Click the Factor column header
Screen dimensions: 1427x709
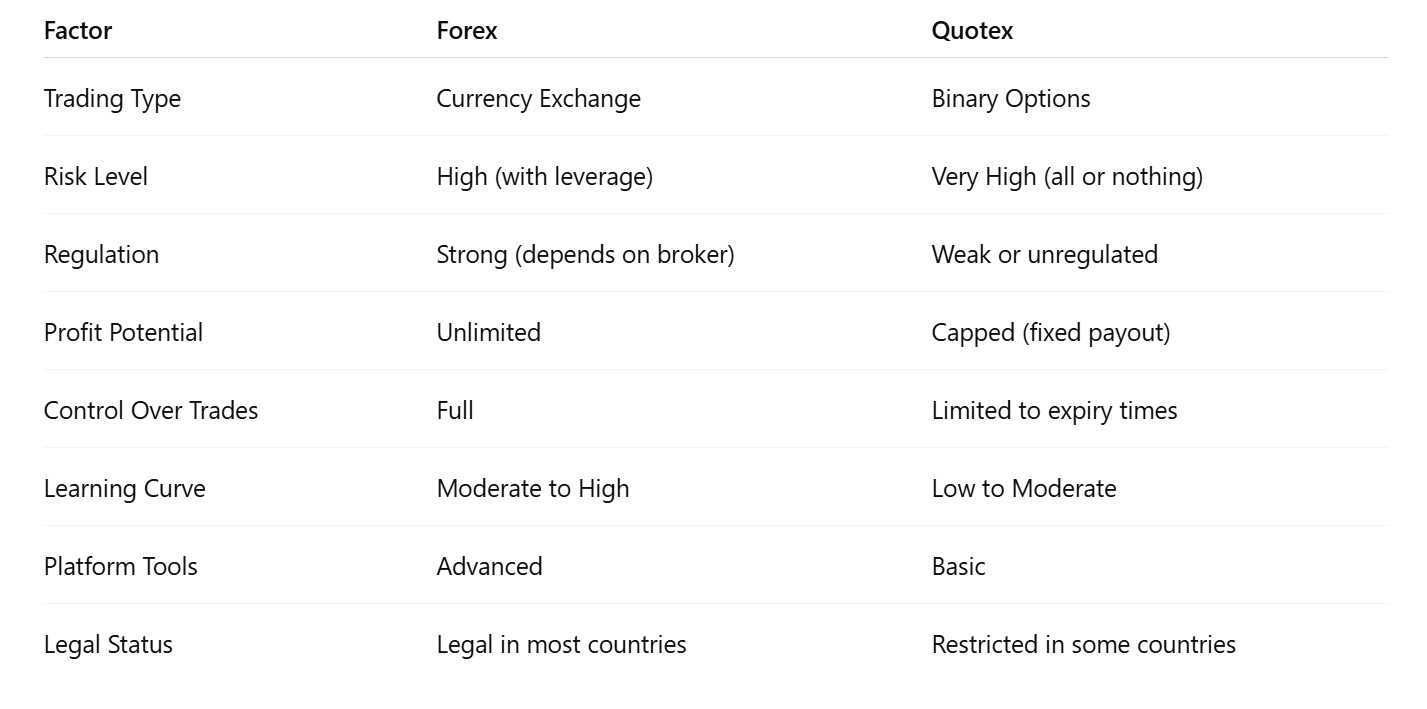[78, 31]
